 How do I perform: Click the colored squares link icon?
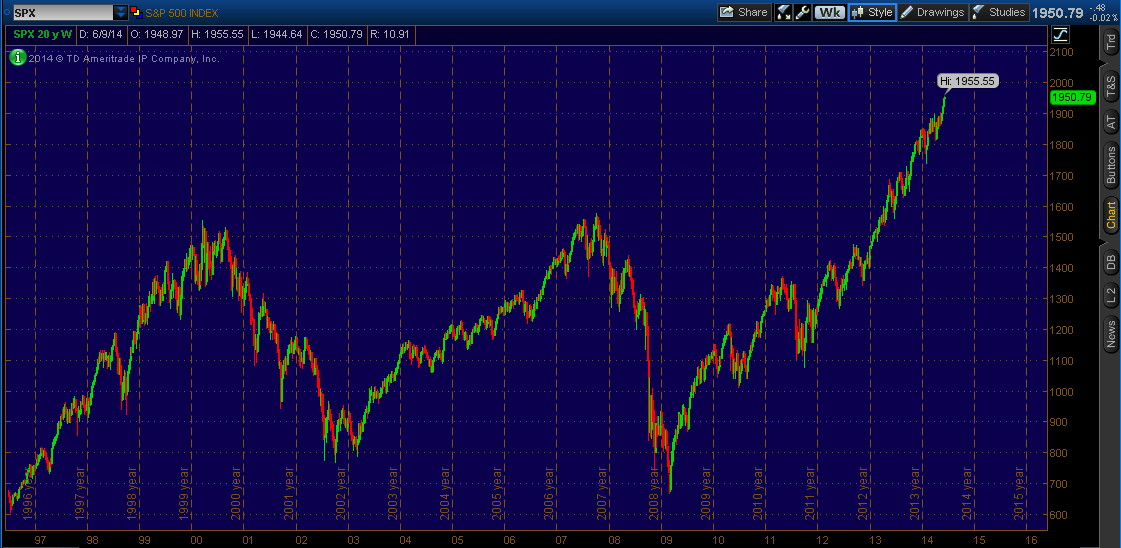coord(136,12)
